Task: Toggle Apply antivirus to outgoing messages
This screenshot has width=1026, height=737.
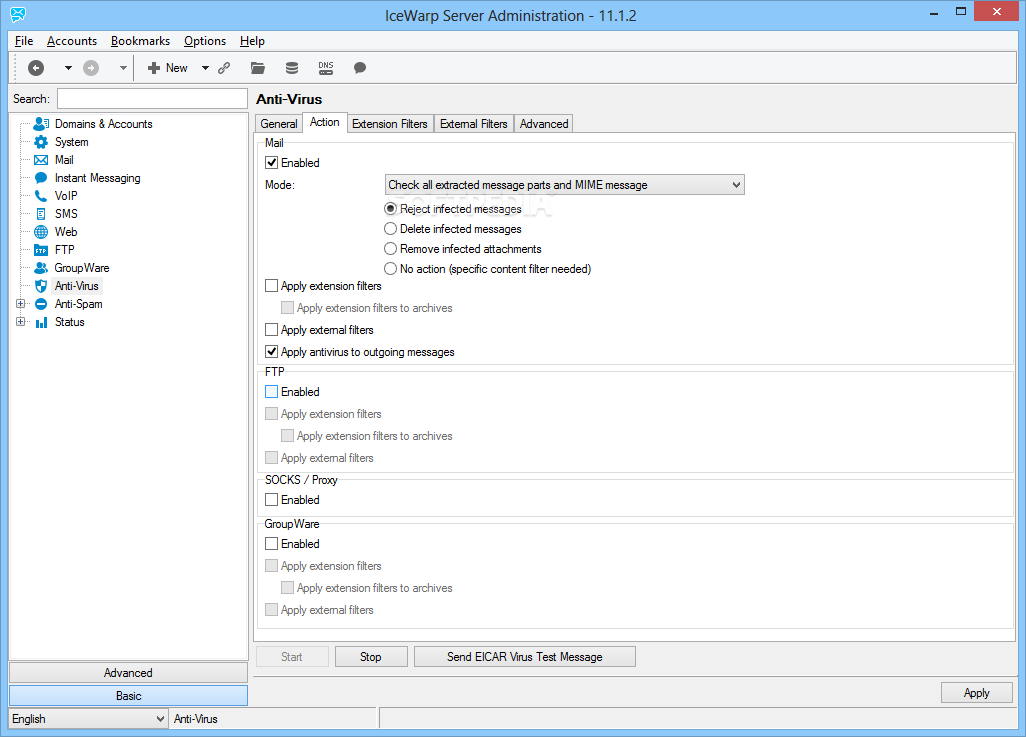Action: point(272,352)
